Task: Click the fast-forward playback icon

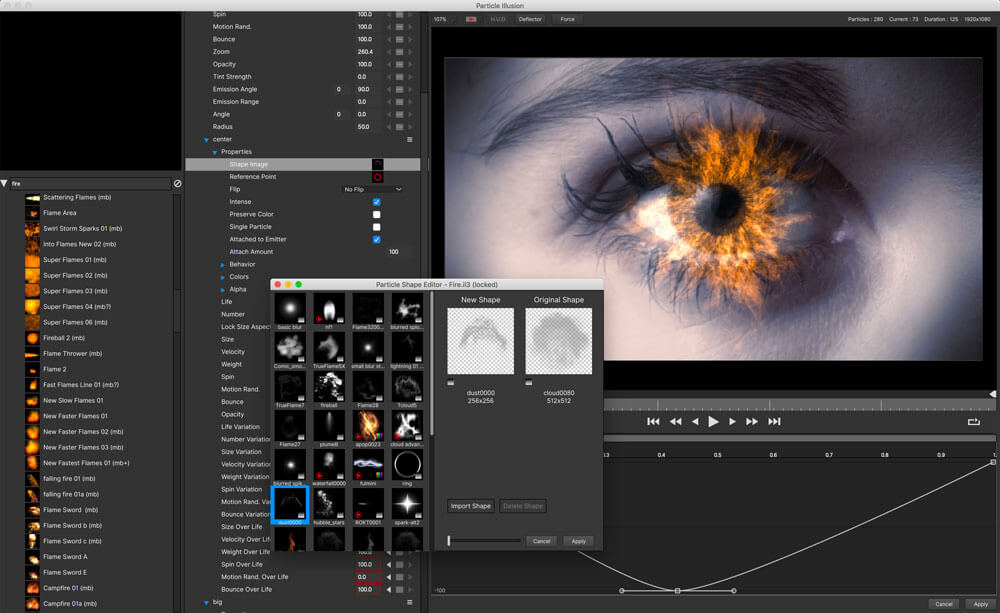Action: click(x=751, y=421)
